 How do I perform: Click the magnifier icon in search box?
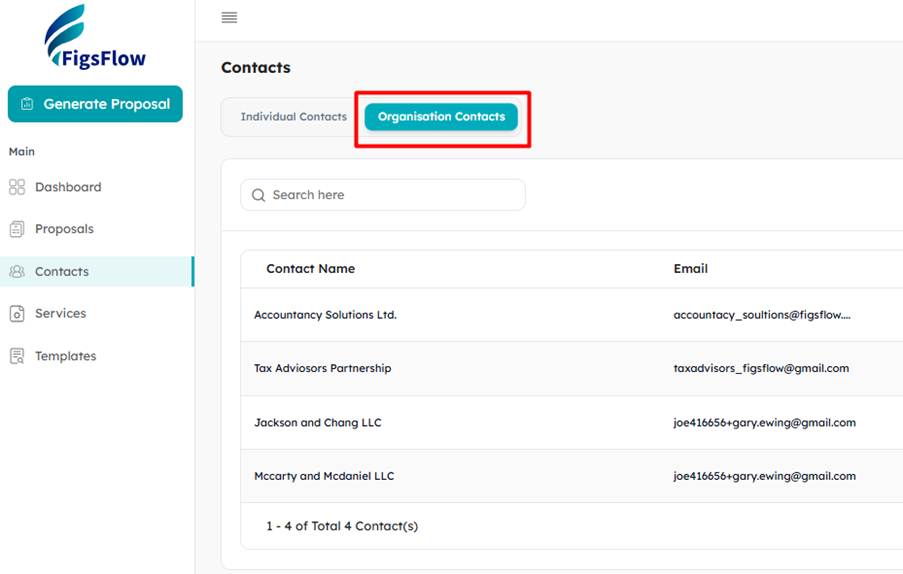pos(259,195)
